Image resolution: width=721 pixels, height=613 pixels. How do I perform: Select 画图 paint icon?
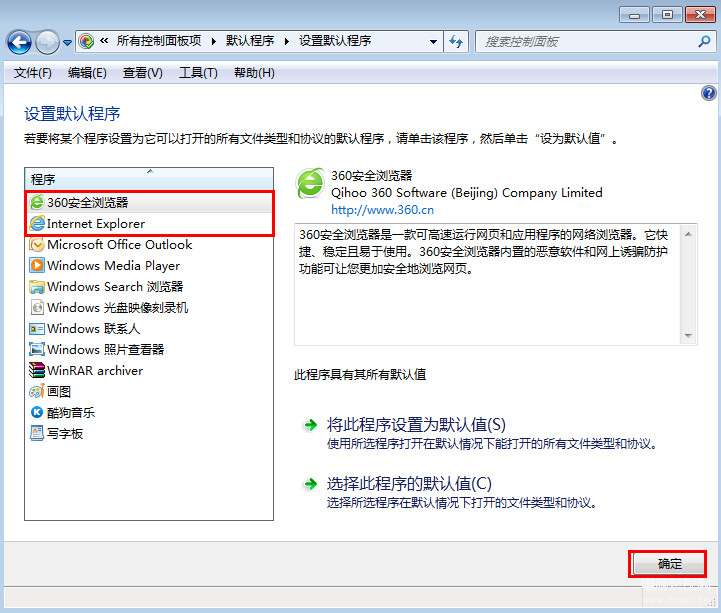[x=37, y=391]
